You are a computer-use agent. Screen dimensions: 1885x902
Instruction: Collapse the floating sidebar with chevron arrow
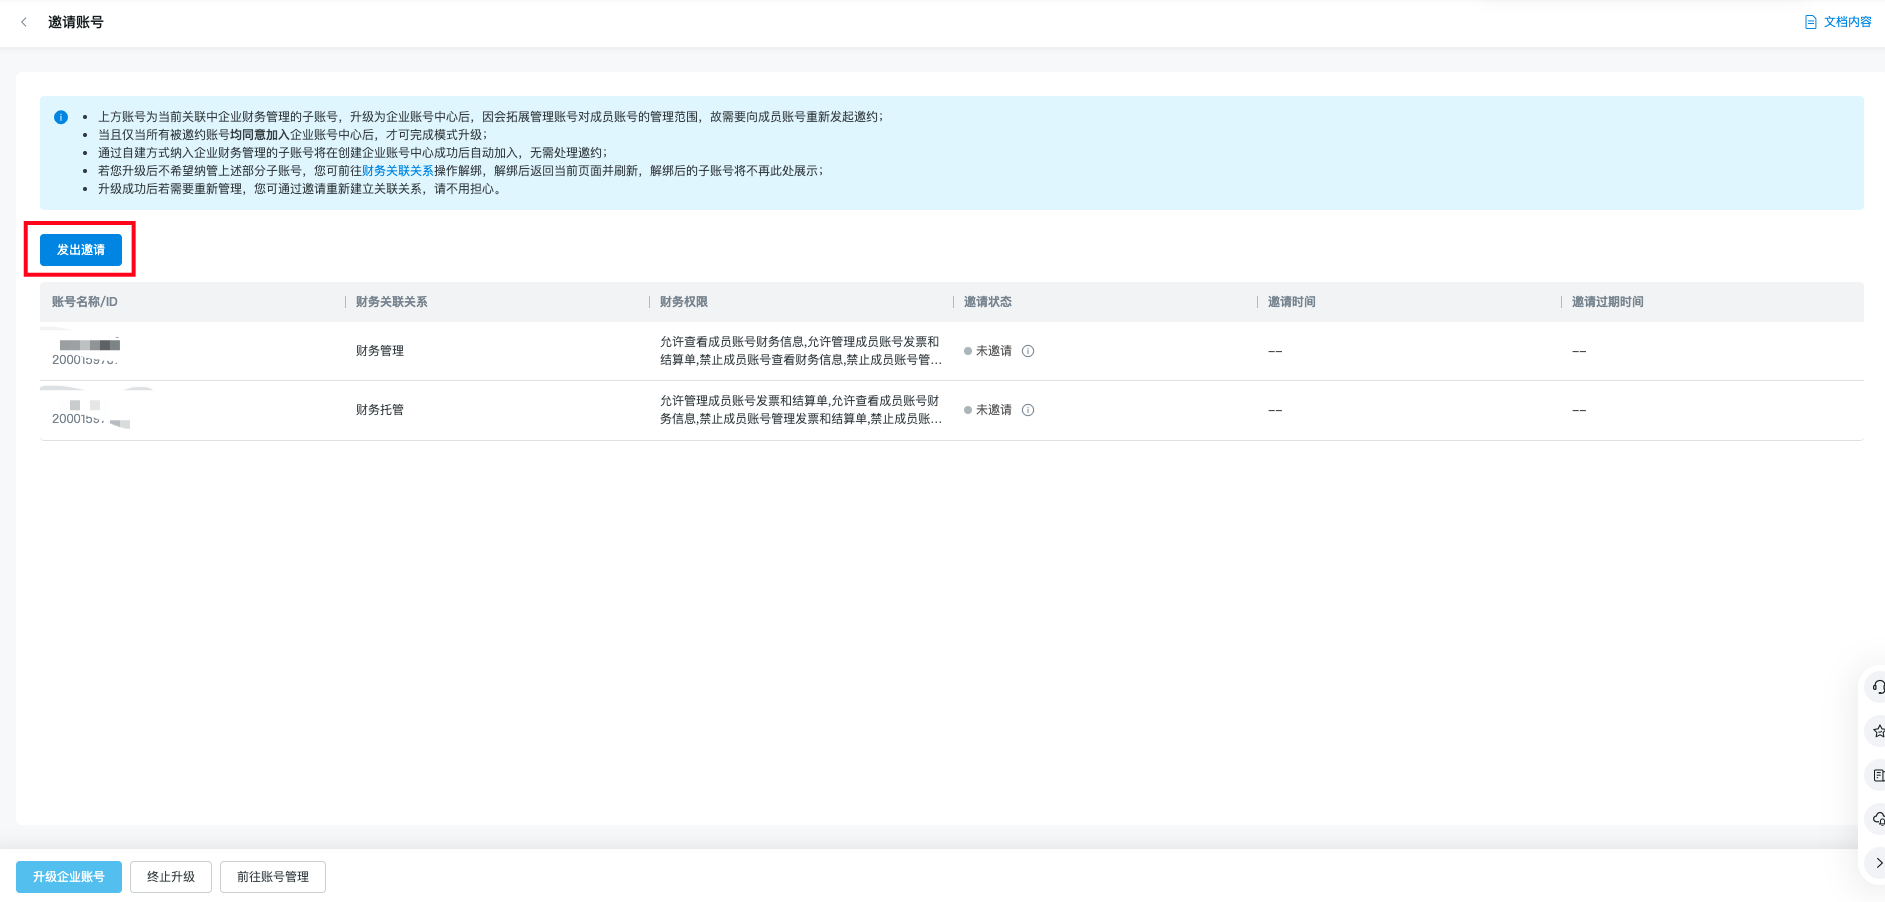tap(1878, 862)
